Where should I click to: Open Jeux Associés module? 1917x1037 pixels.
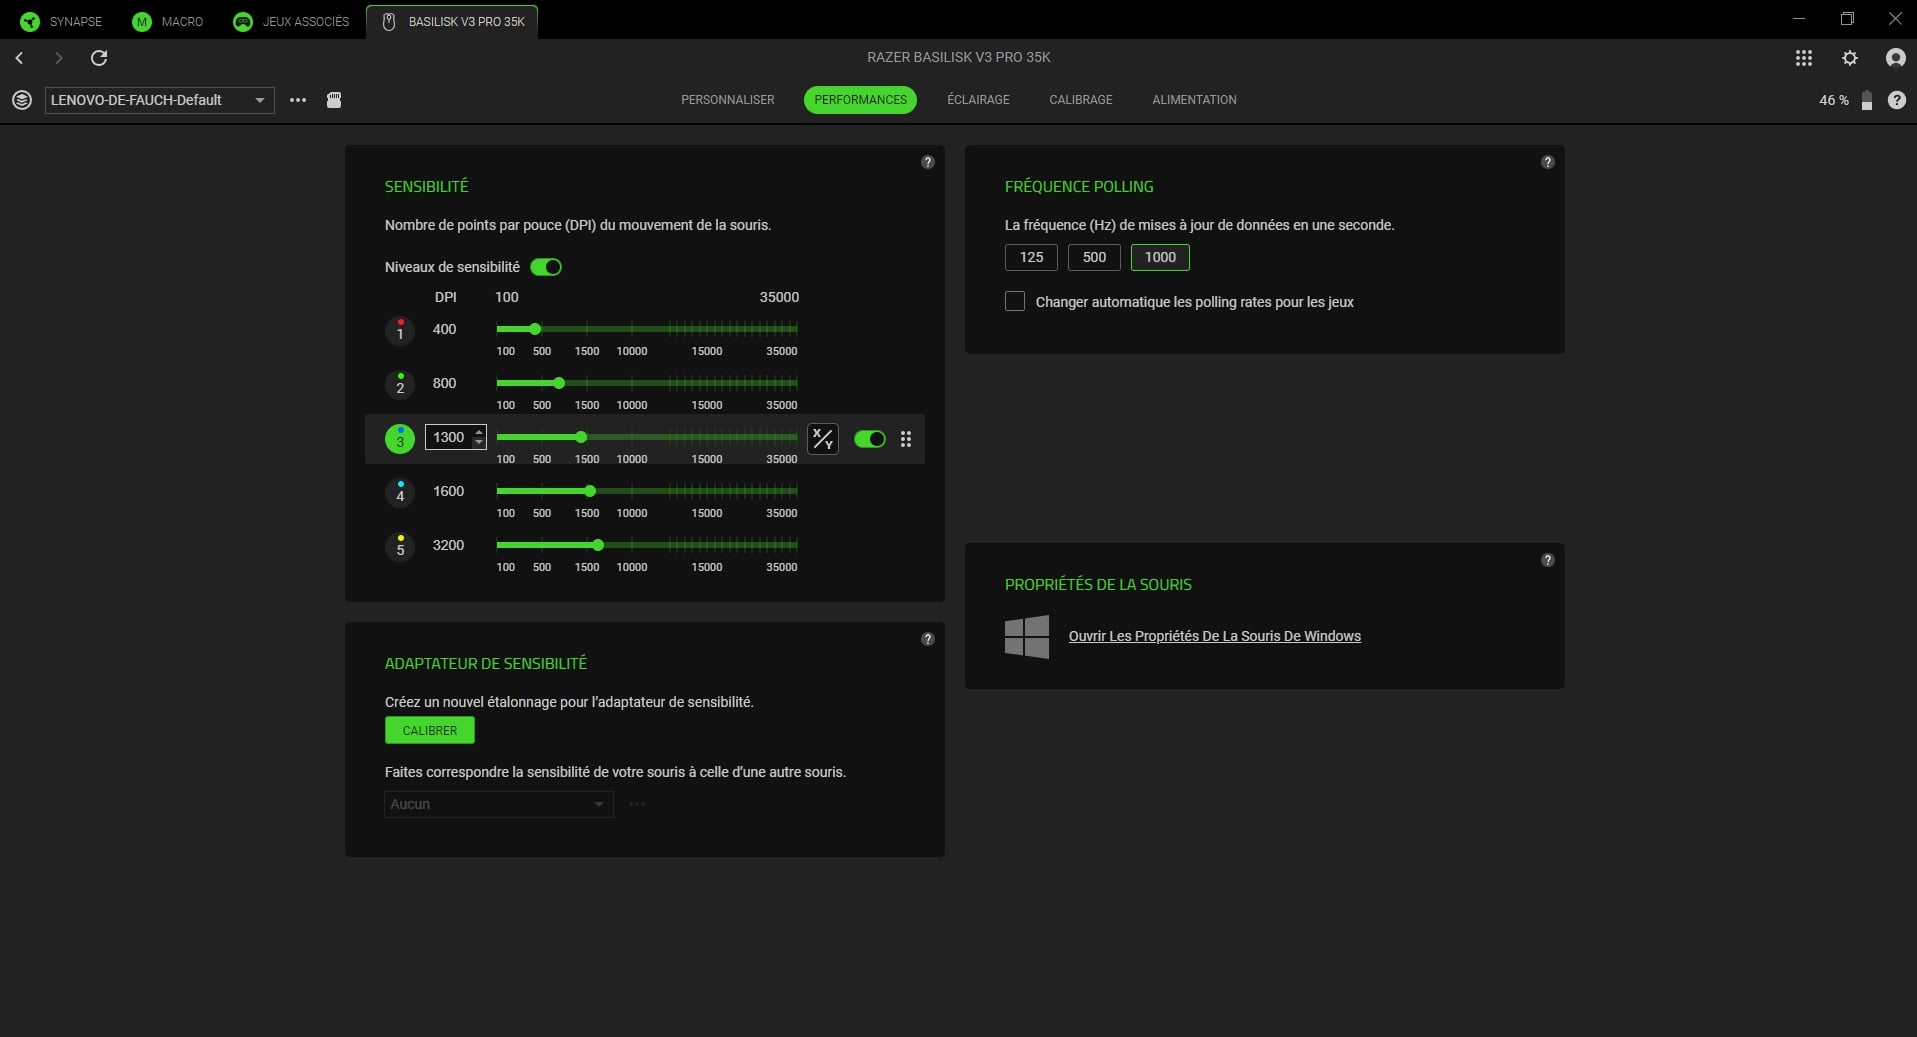click(243, 21)
